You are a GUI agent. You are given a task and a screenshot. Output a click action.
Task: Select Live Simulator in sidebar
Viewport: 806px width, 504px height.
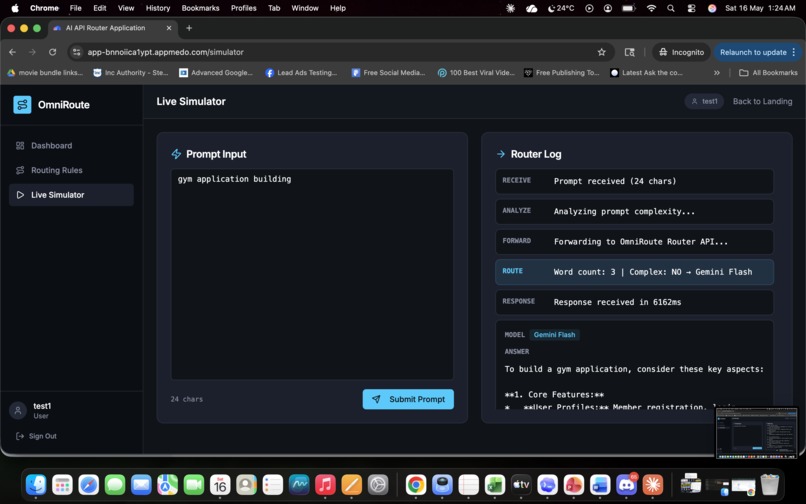point(71,195)
